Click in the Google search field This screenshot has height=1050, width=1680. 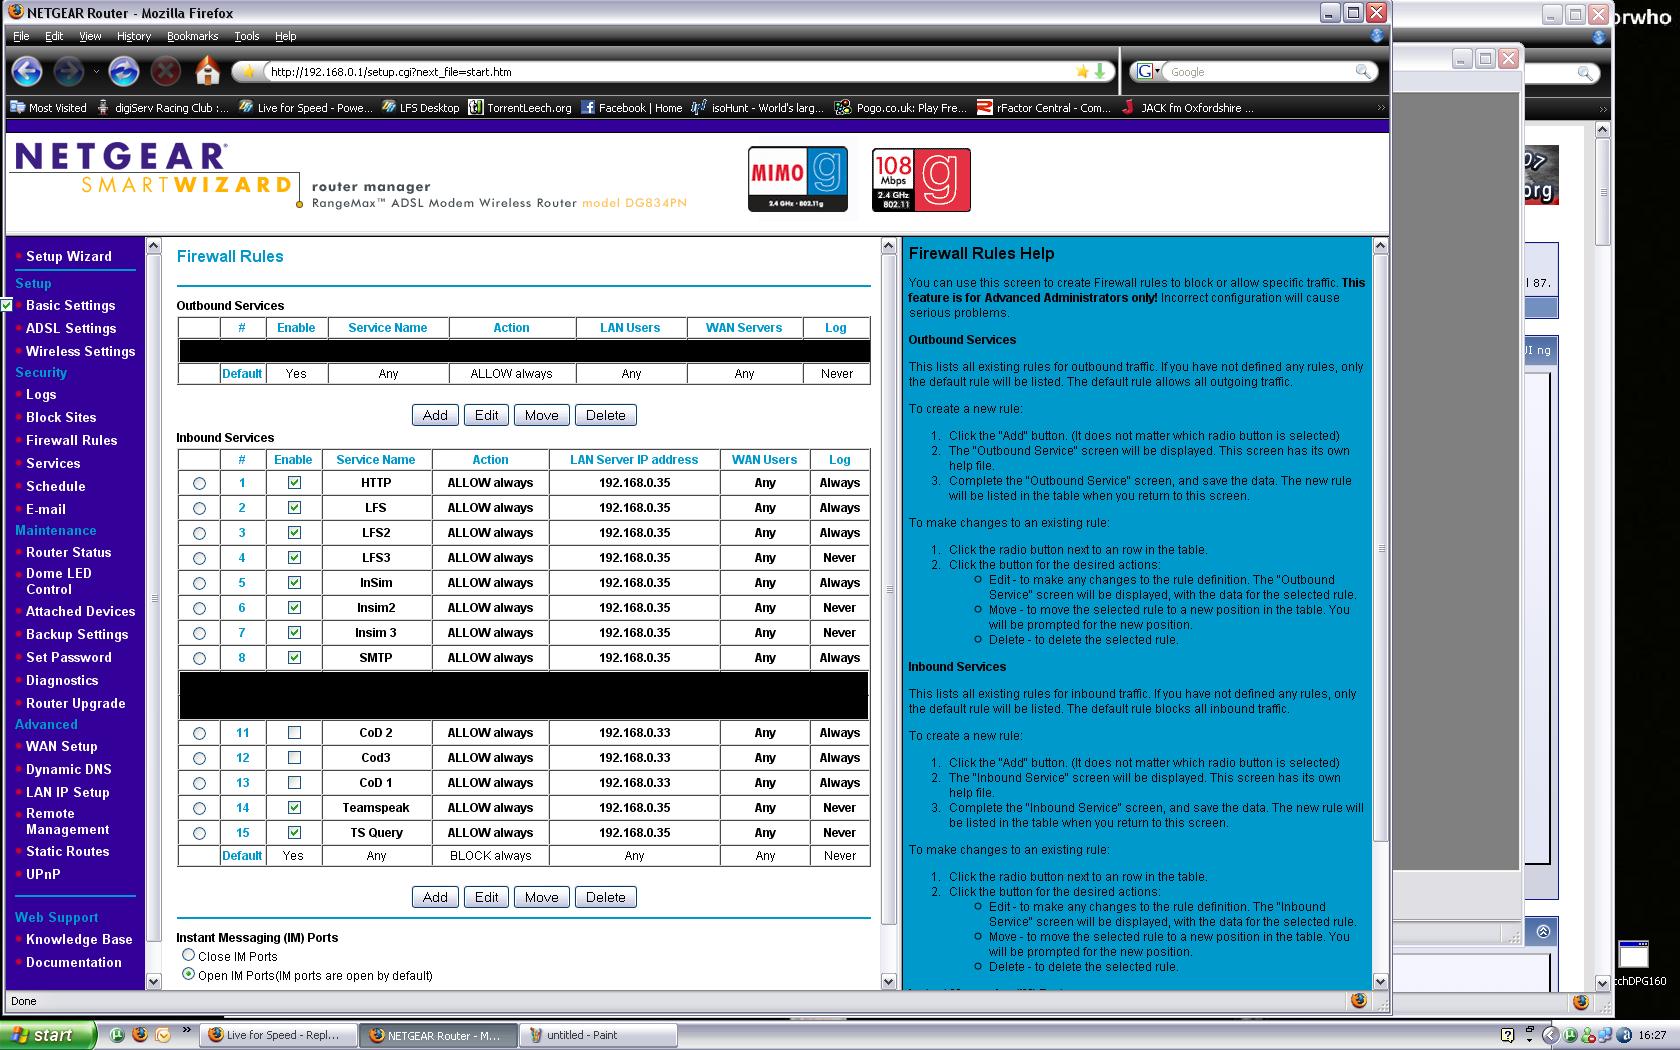point(1260,72)
